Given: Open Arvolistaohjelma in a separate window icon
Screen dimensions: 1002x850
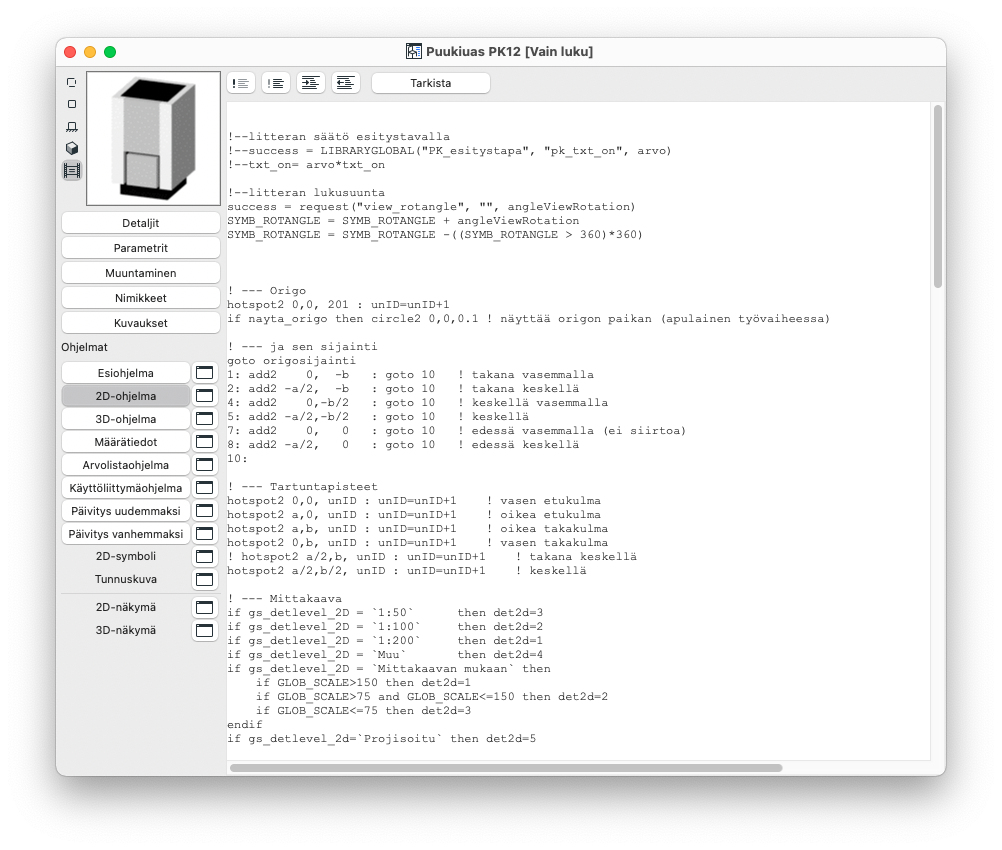Looking at the screenshot, I should (x=204, y=465).
